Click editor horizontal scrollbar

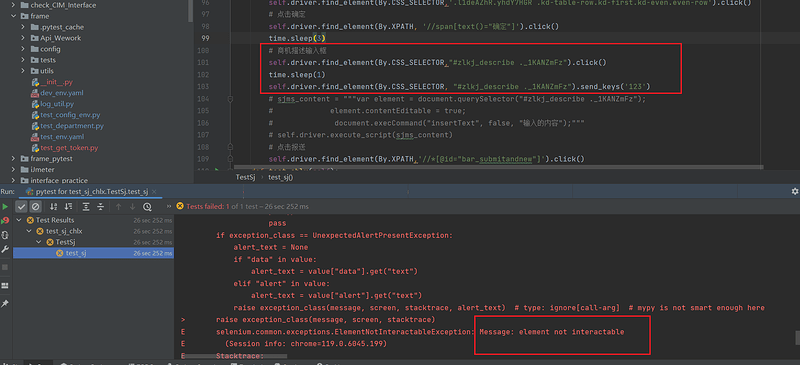tap(497, 166)
